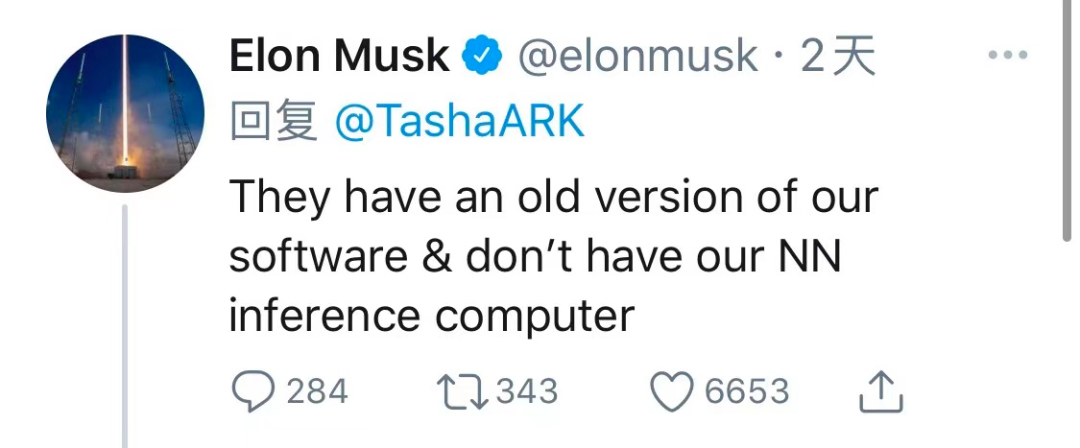Retweet using the arrows icon
This screenshot has height=448, width=1080.
click(462, 391)
